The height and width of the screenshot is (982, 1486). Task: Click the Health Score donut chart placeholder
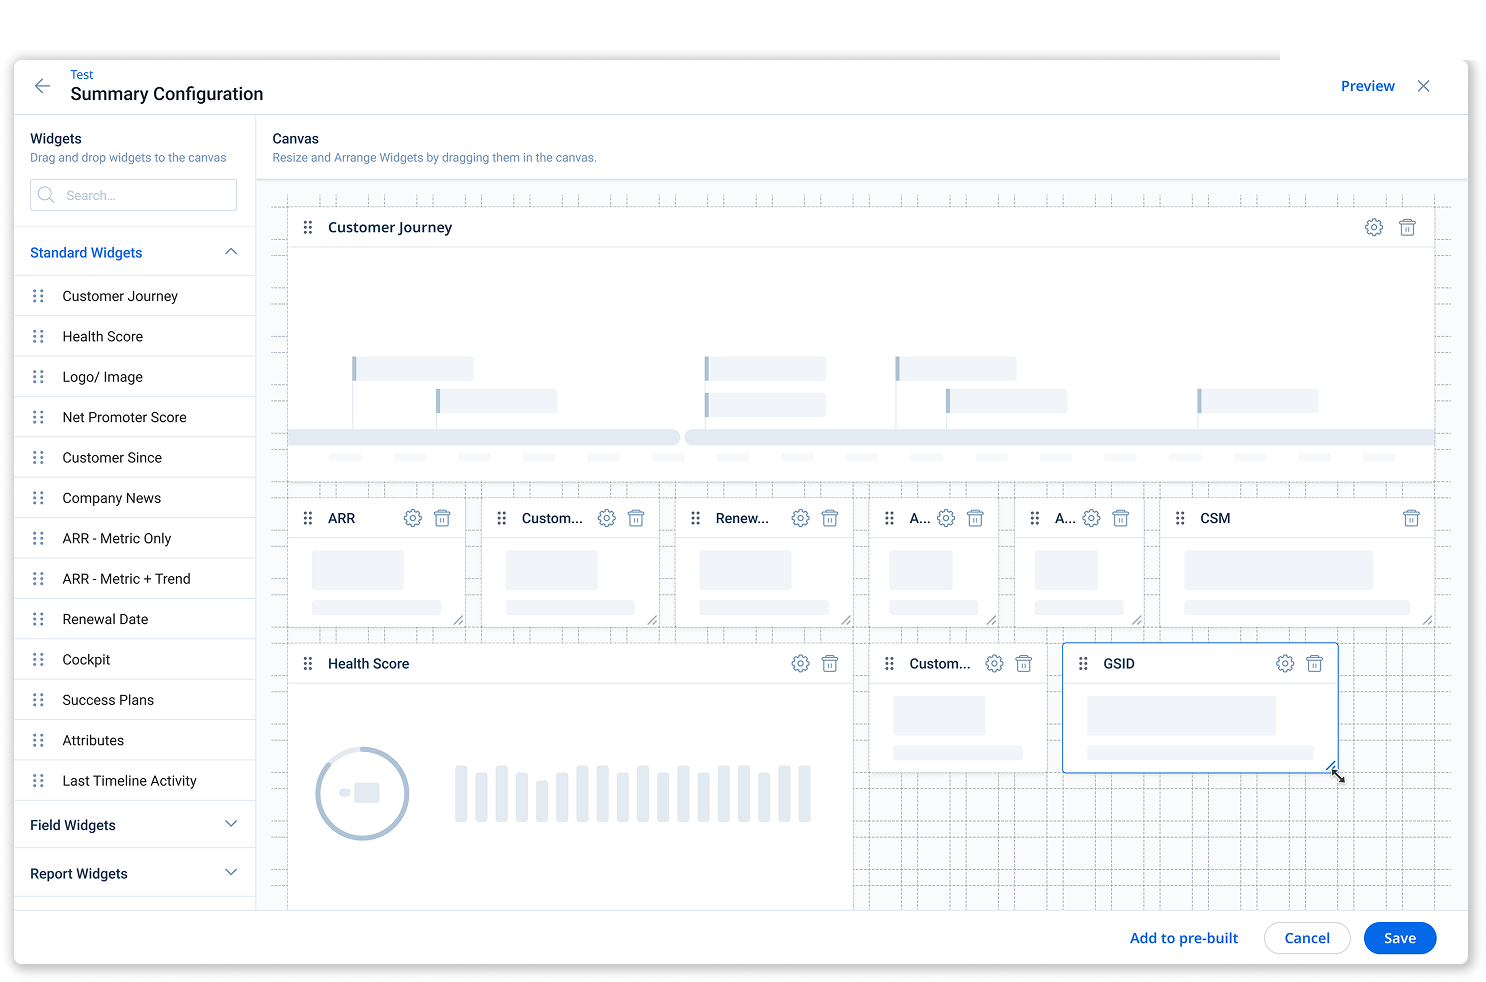[362, 793]
